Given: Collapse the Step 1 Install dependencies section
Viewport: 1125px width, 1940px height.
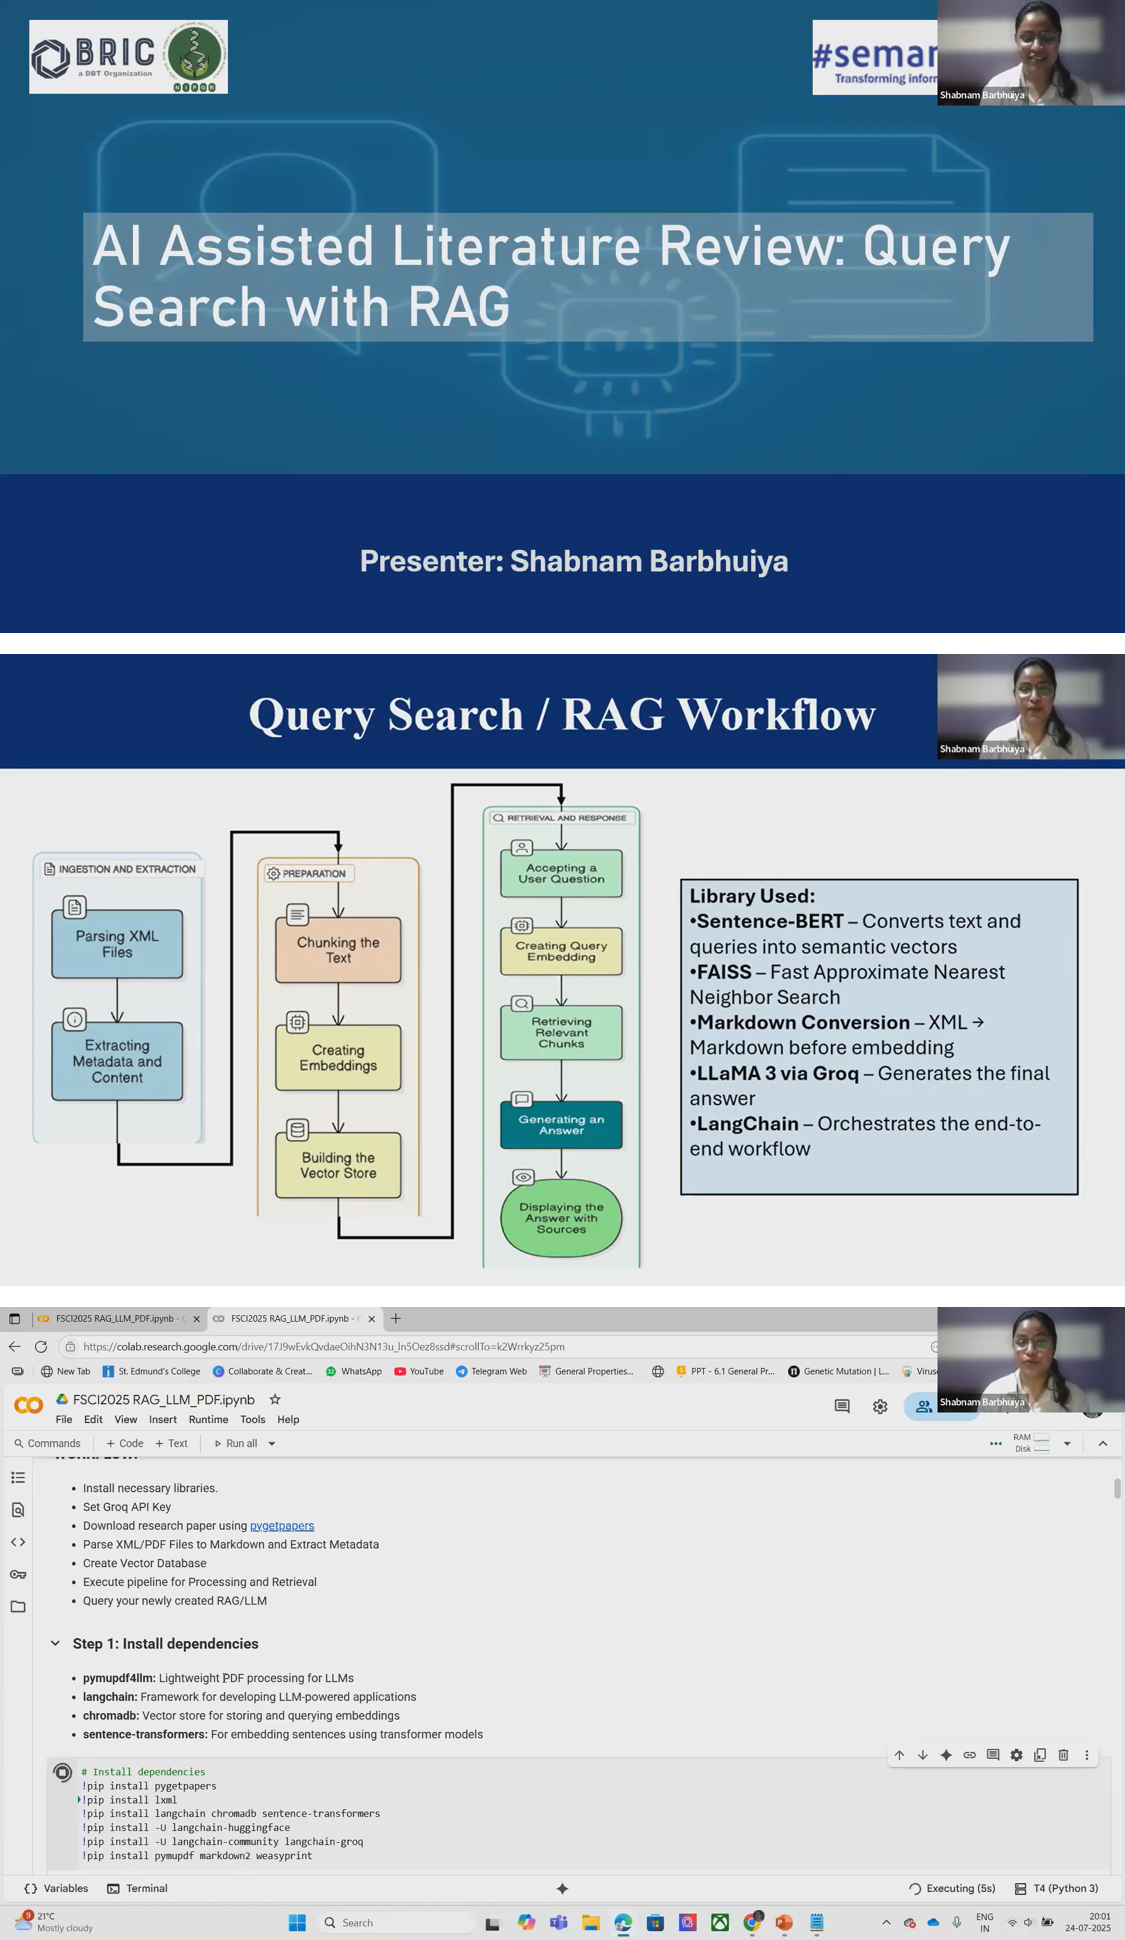Looking at the screenshot, I should (x=55, y=1643).
